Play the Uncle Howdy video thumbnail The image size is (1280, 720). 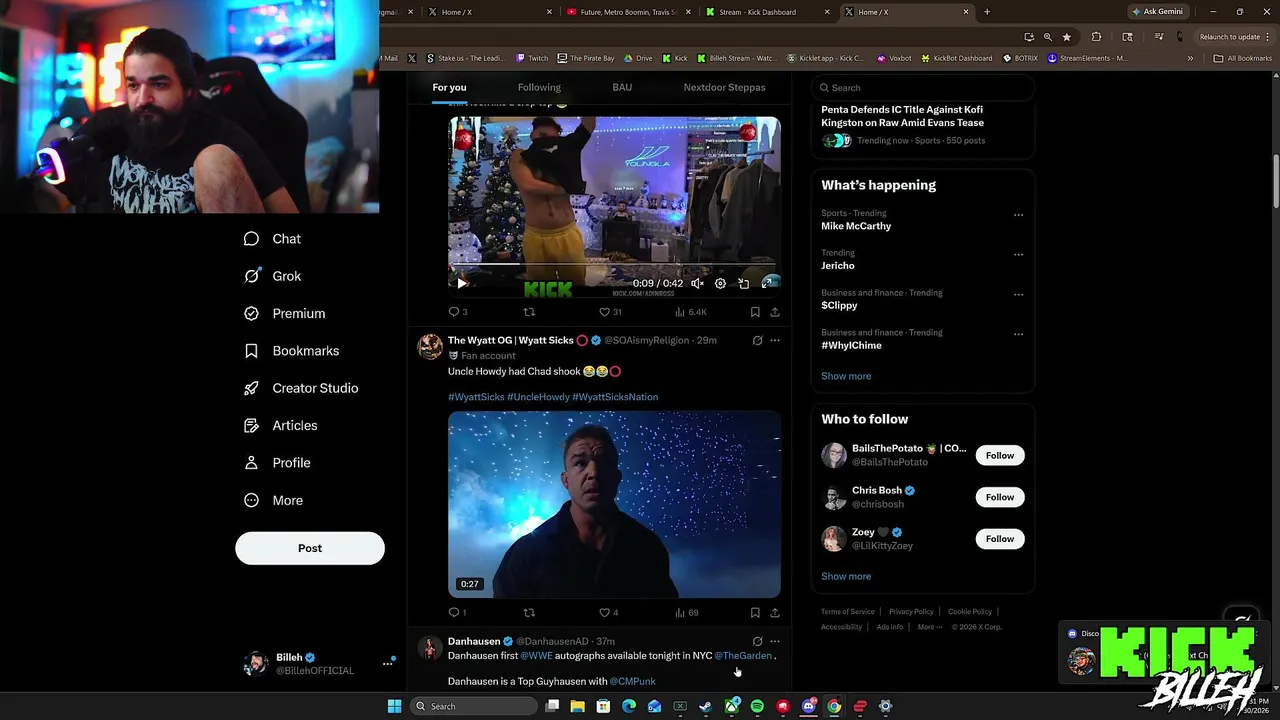click(x=614, y=504)
